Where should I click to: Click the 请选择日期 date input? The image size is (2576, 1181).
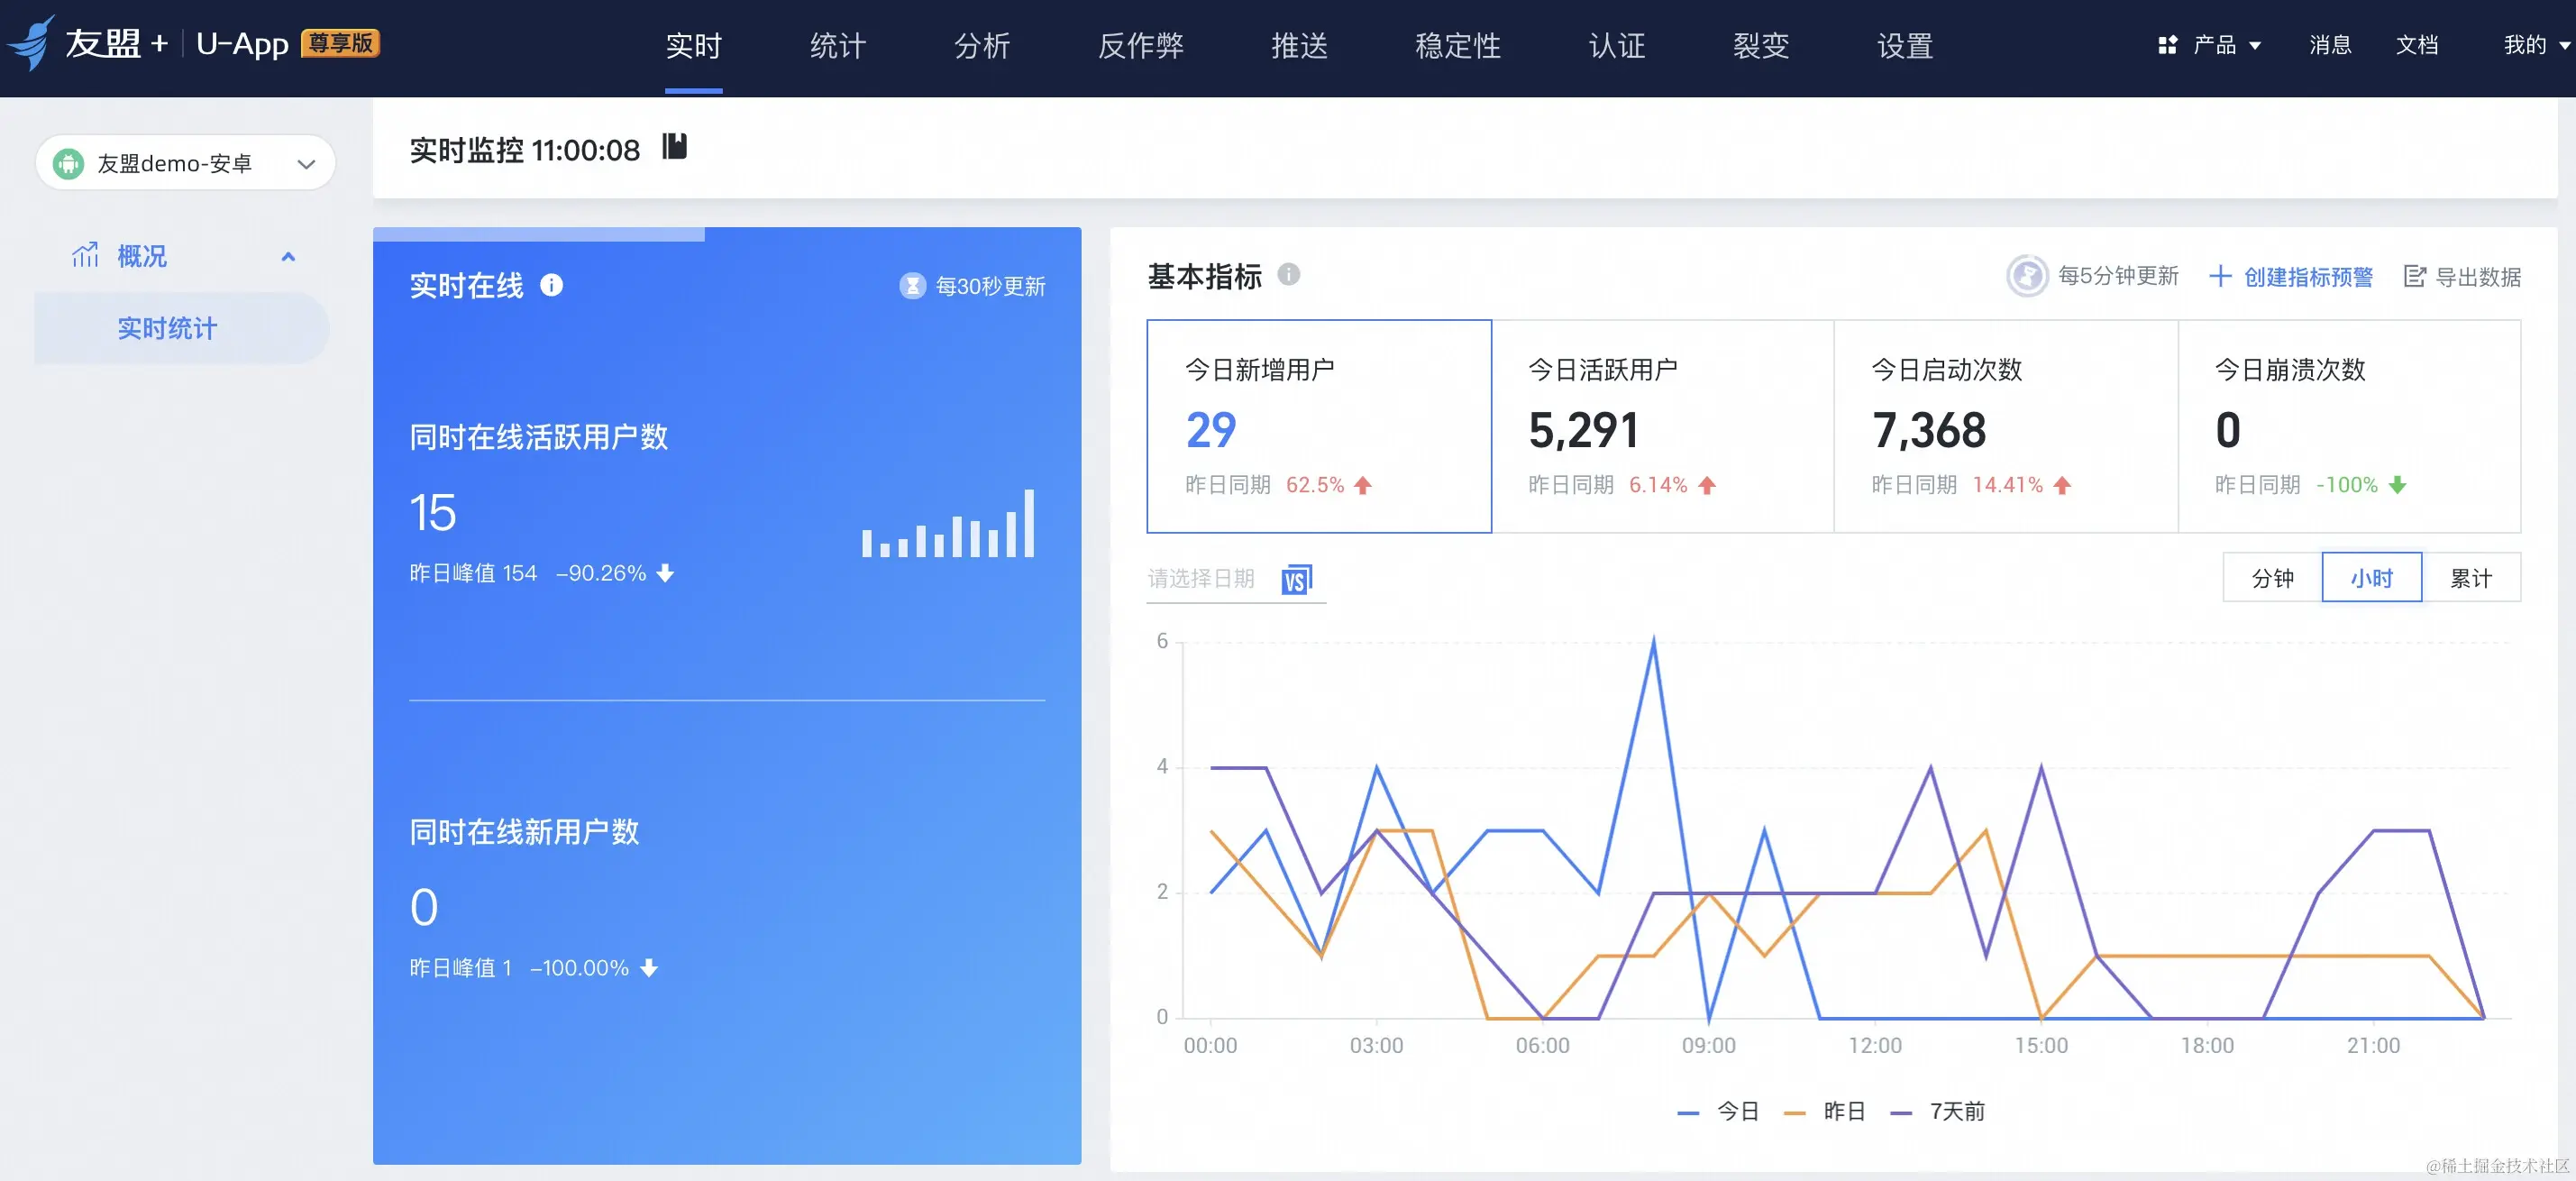1201,579
